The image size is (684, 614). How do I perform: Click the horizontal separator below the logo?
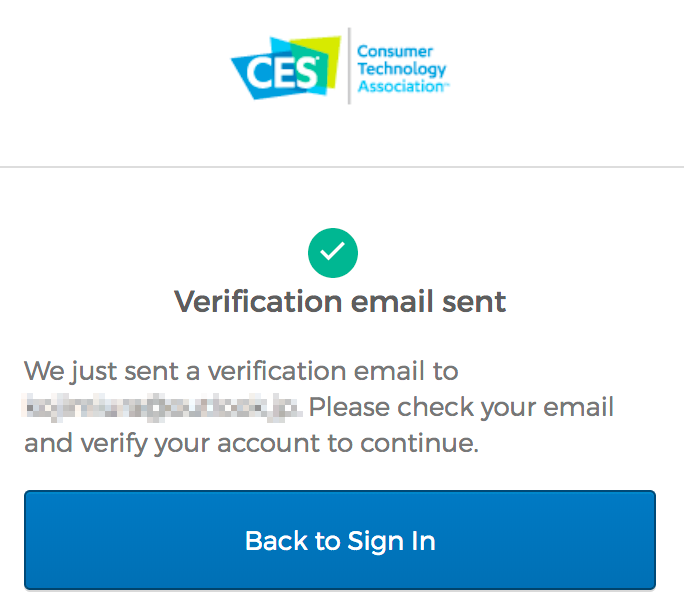point(342,167)
